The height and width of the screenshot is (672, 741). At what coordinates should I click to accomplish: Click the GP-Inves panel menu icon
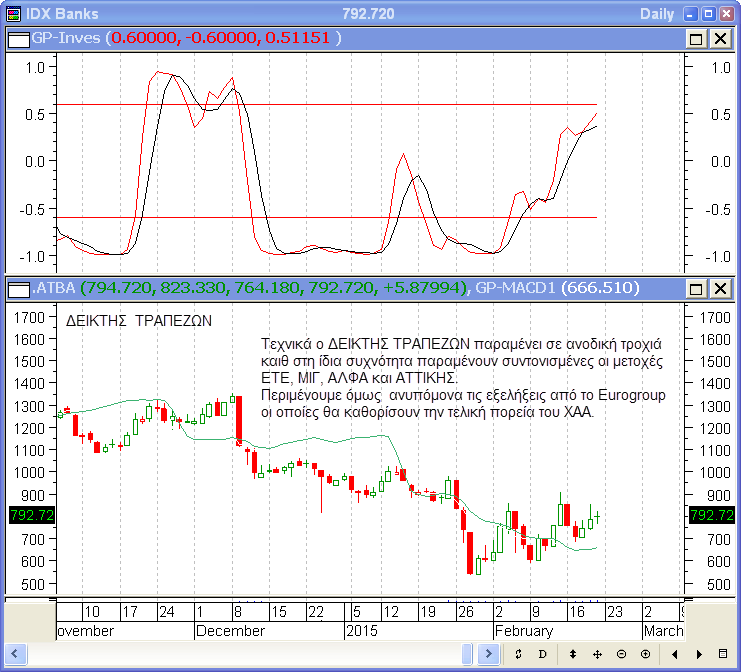coord(19,39)
